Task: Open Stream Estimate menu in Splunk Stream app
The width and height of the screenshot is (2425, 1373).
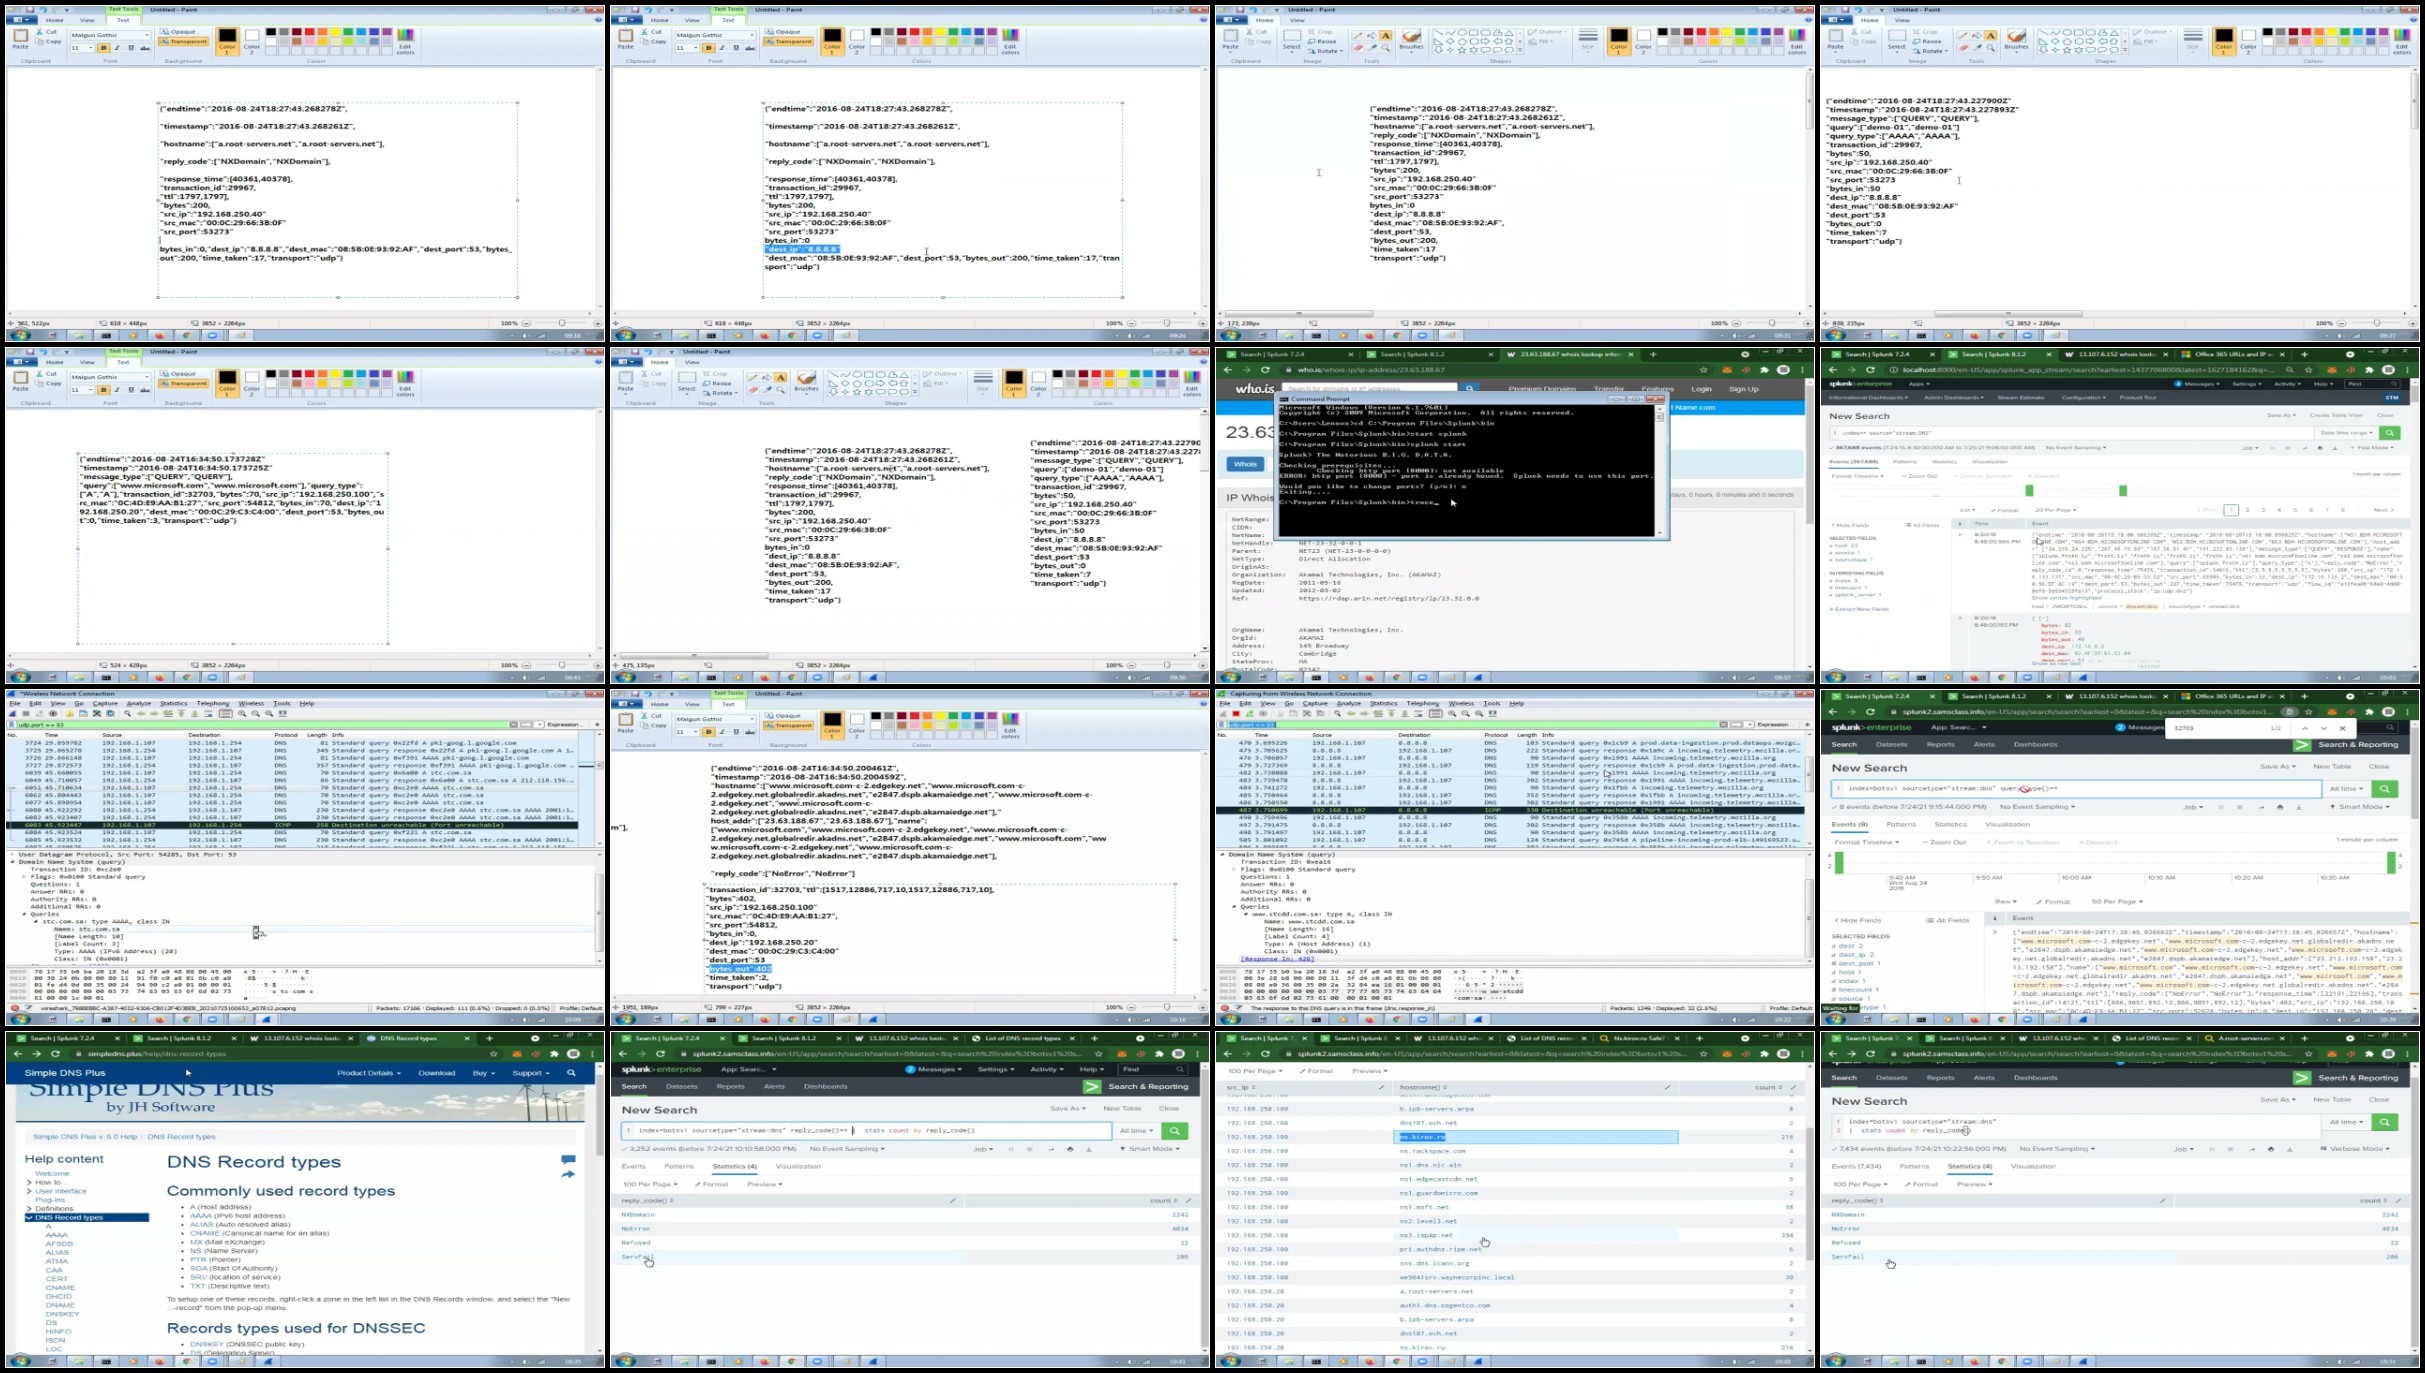Action: [2020, 398]
